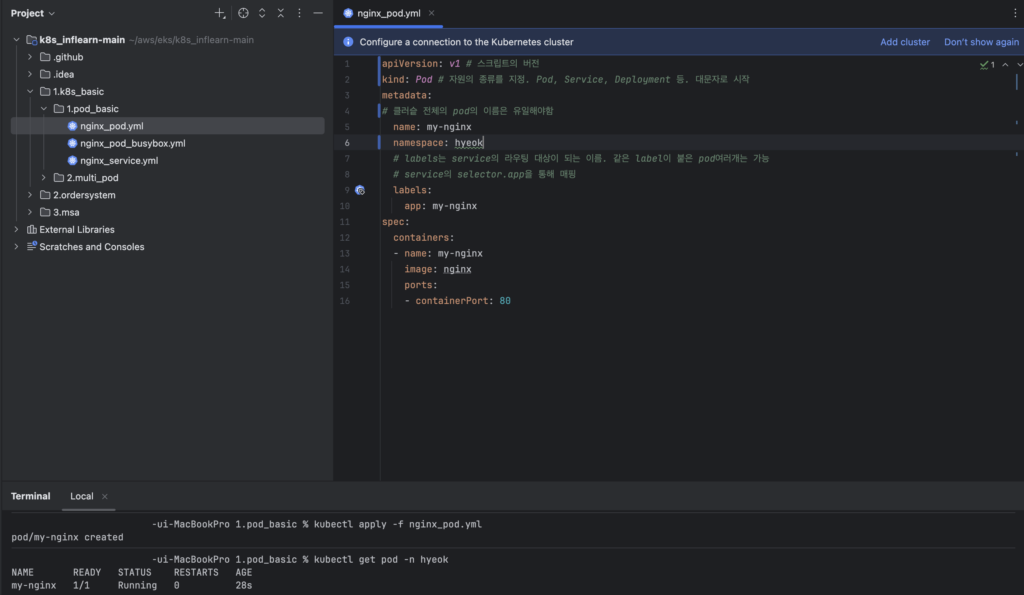The width and height of the screenshot is (1024, 595).
Task: Expand the 2.multi_pod folder
Action: pos(44,178)
